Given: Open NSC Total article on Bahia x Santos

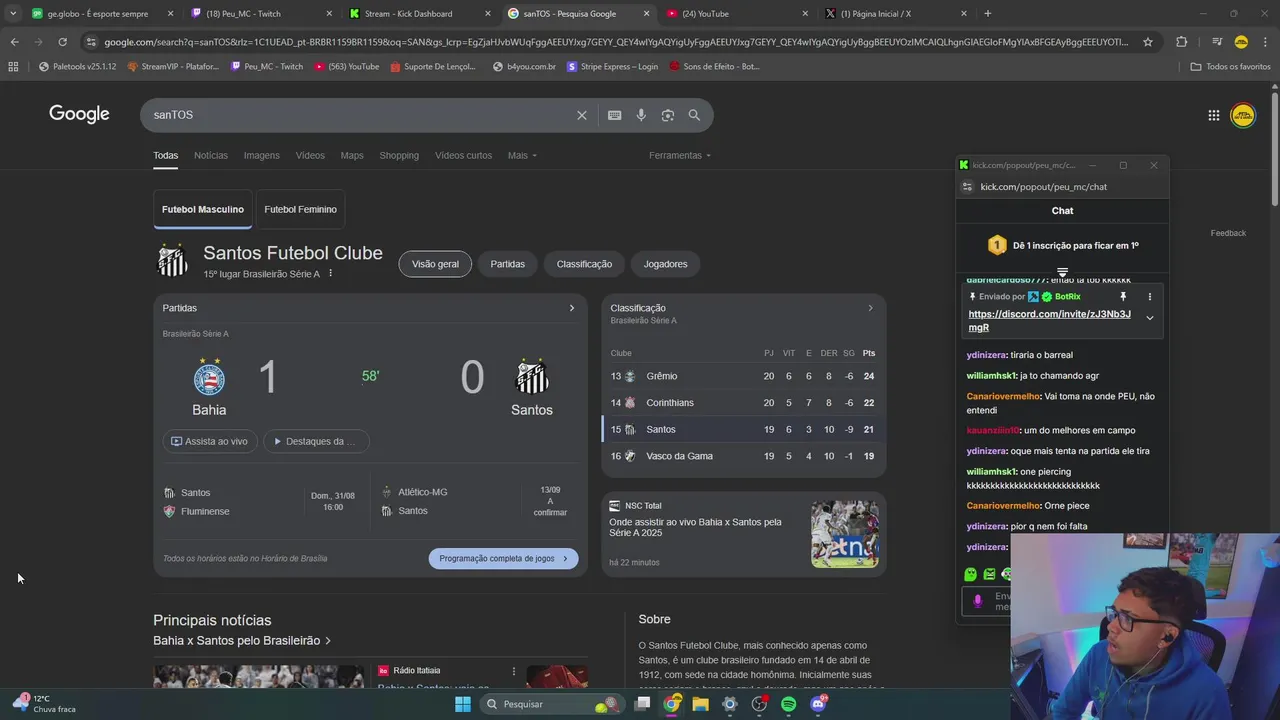Looking at the screenshot, I should [x=695, y=527].
